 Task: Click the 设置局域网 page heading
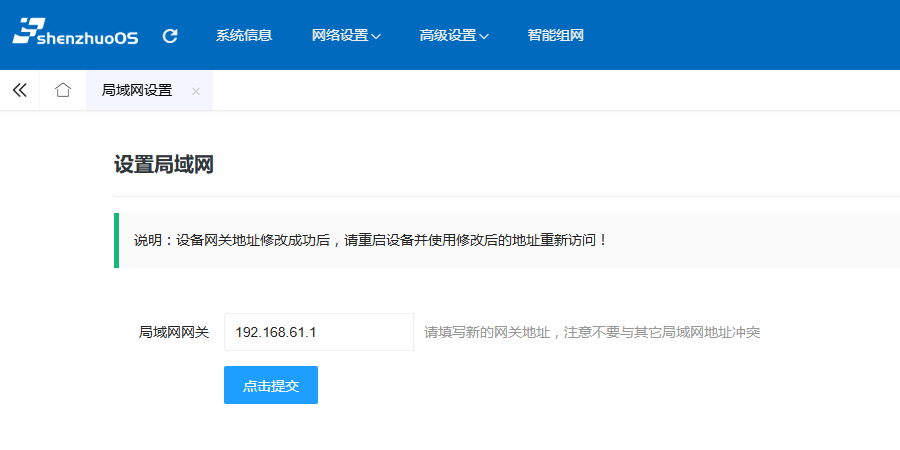point(163,165)
